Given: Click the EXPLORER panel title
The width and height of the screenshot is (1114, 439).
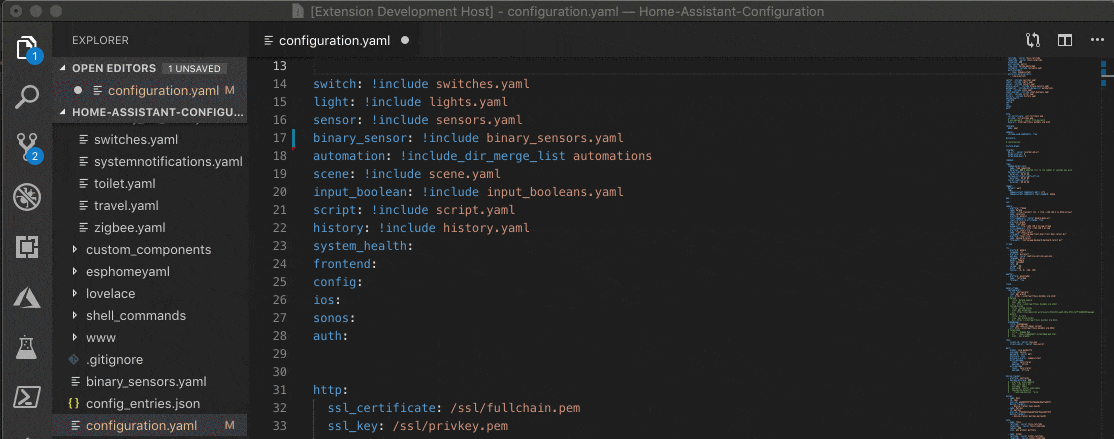Looking at the screenshot, I should 100,40.
